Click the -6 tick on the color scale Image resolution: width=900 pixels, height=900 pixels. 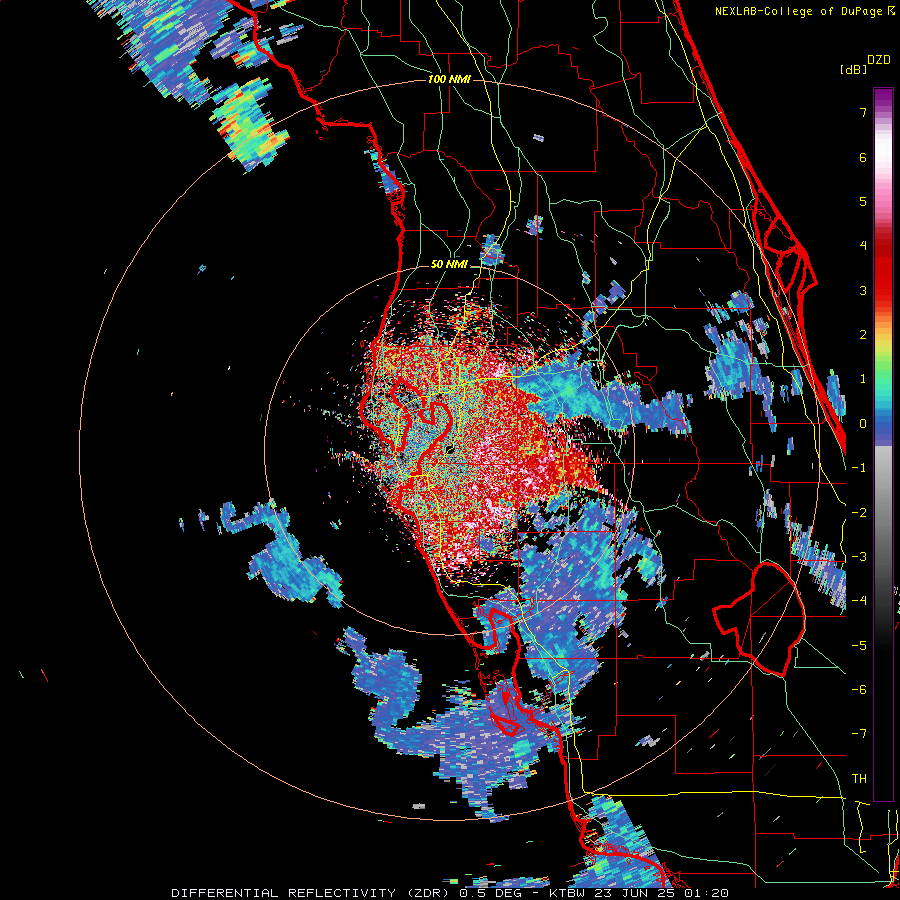coord(859,690)
